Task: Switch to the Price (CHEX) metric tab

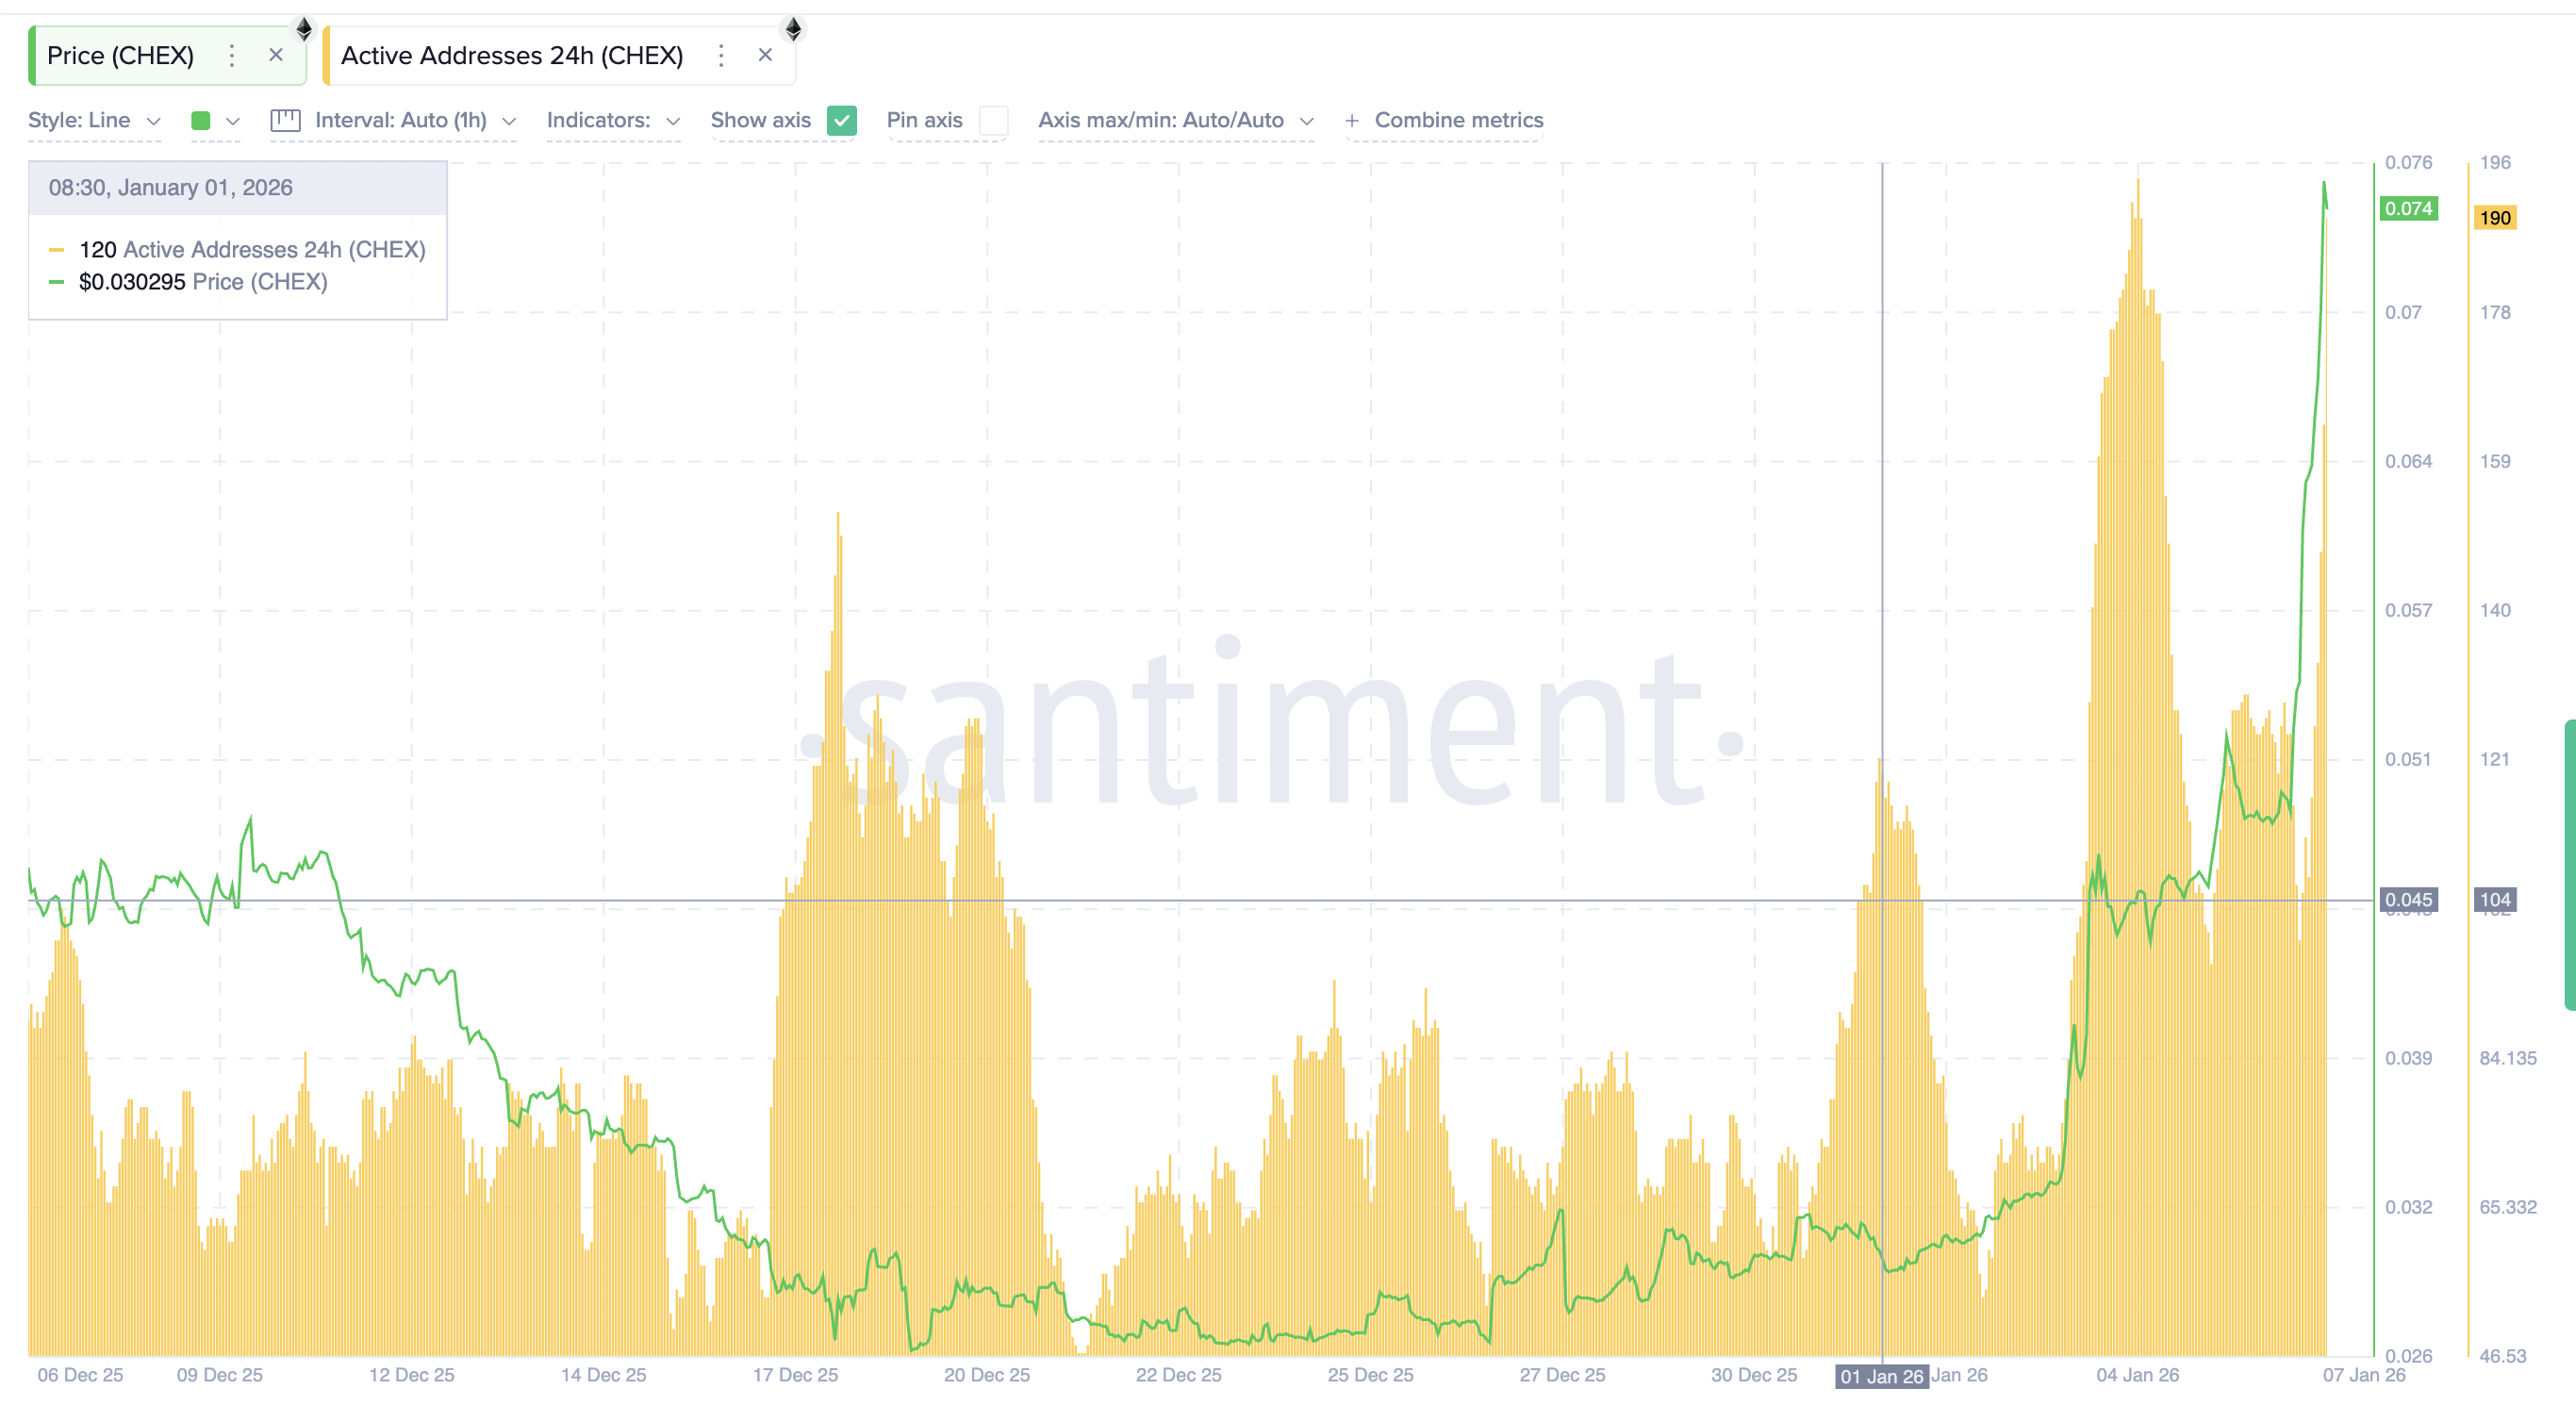Action: (120, 56)
